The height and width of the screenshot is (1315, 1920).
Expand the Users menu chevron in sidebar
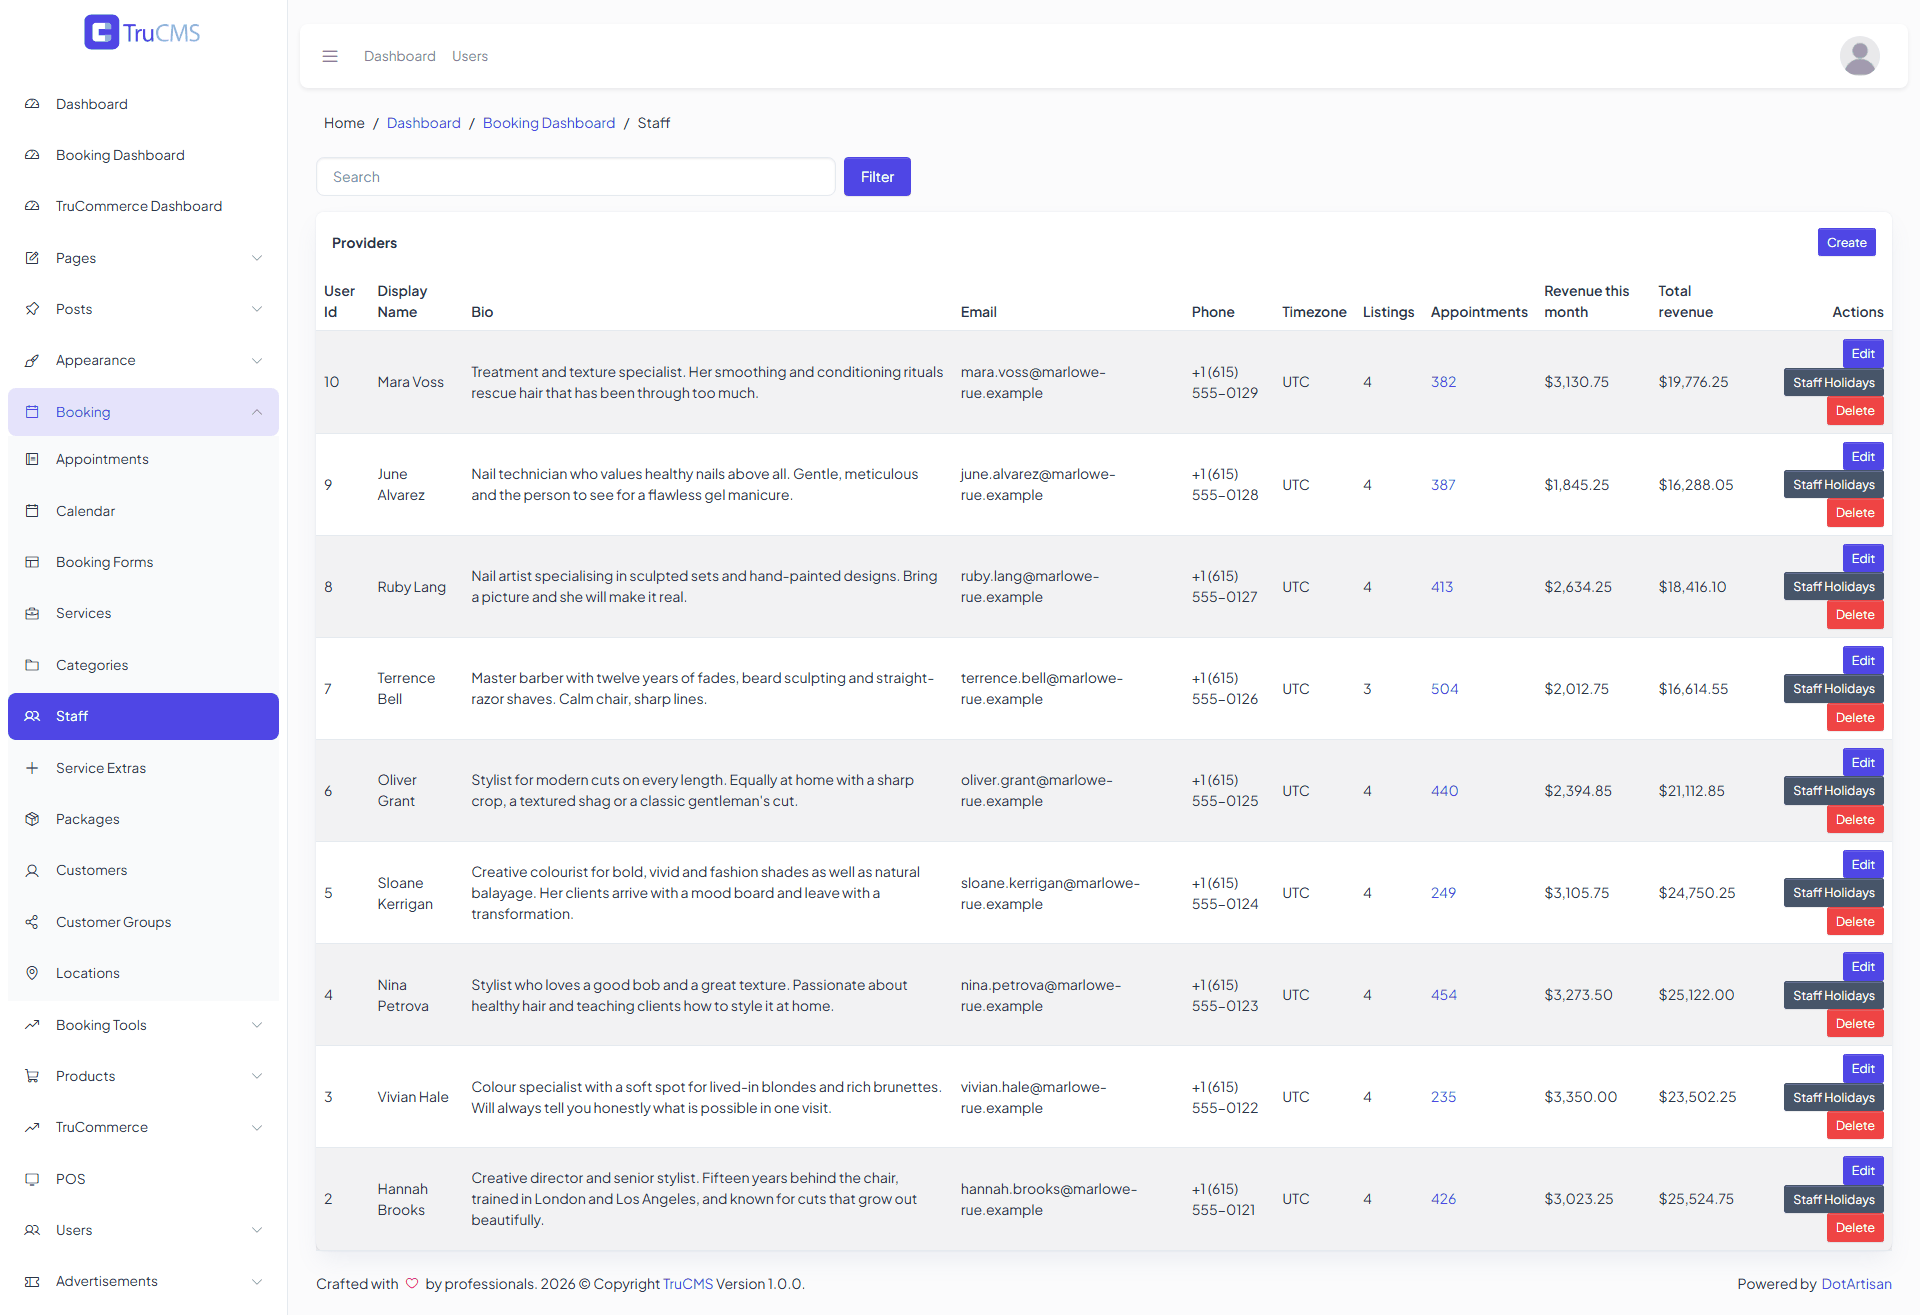tap(257, 1230)
